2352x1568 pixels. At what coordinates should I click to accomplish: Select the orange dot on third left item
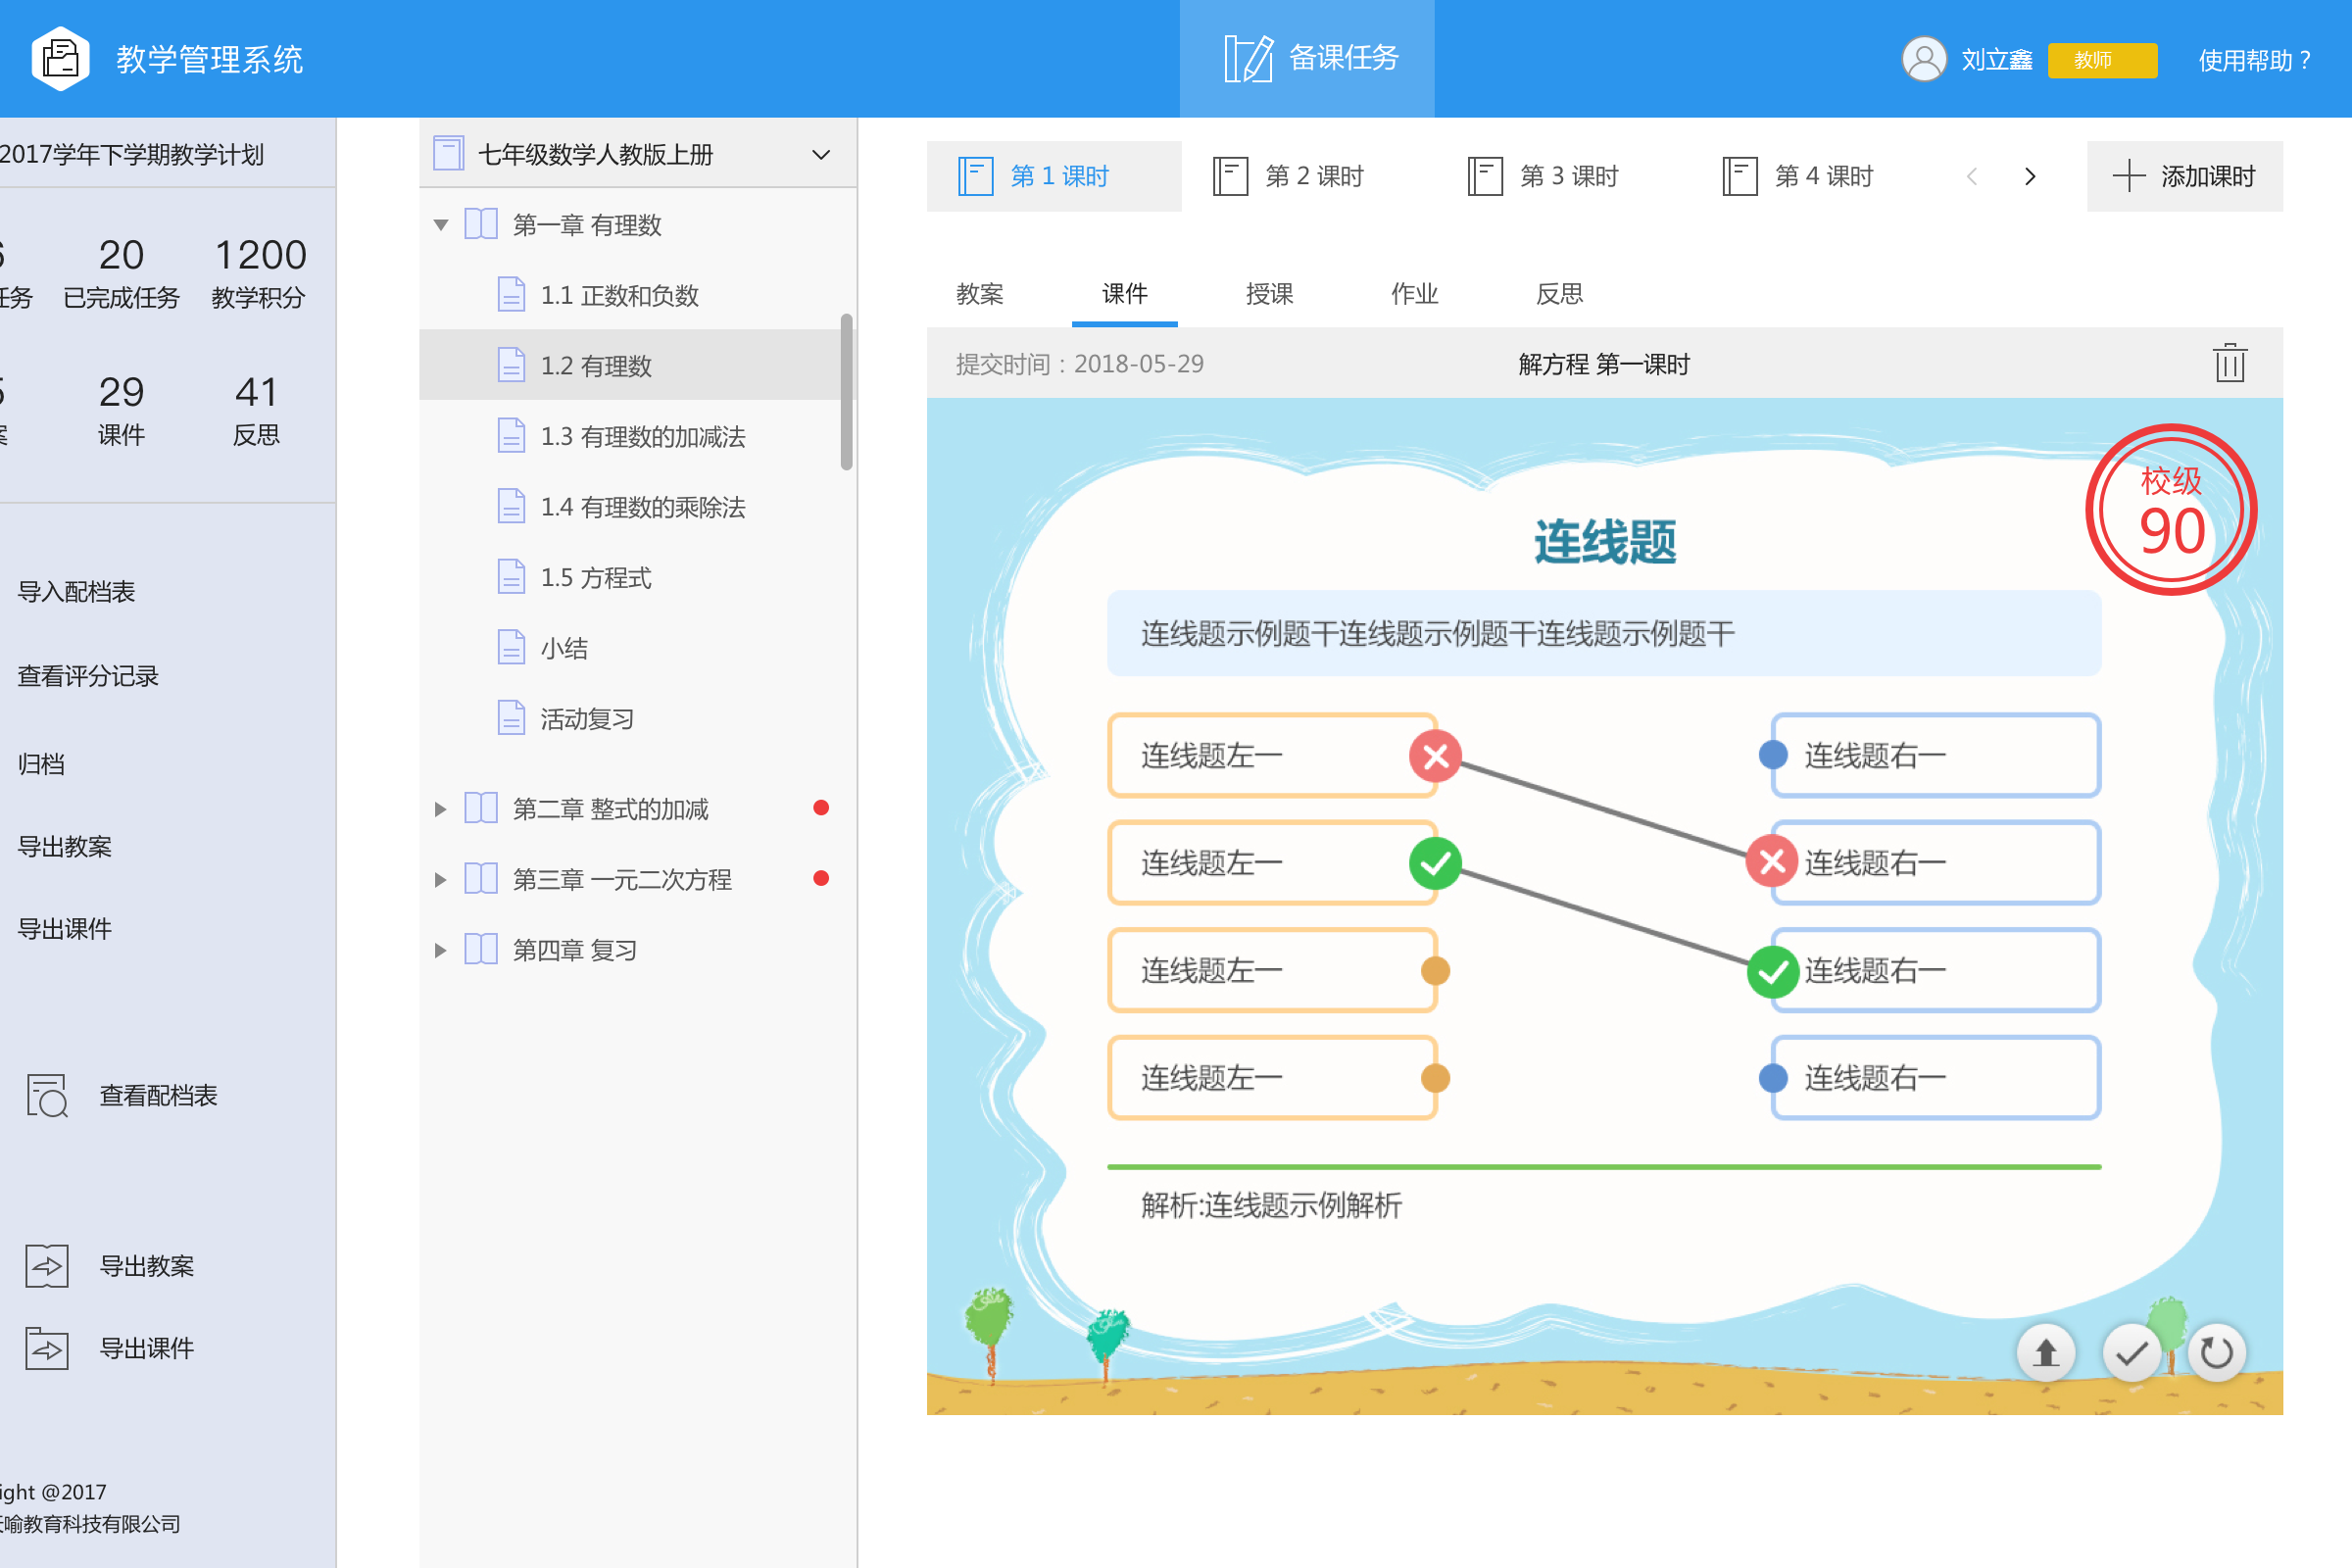pos(1435,971)
